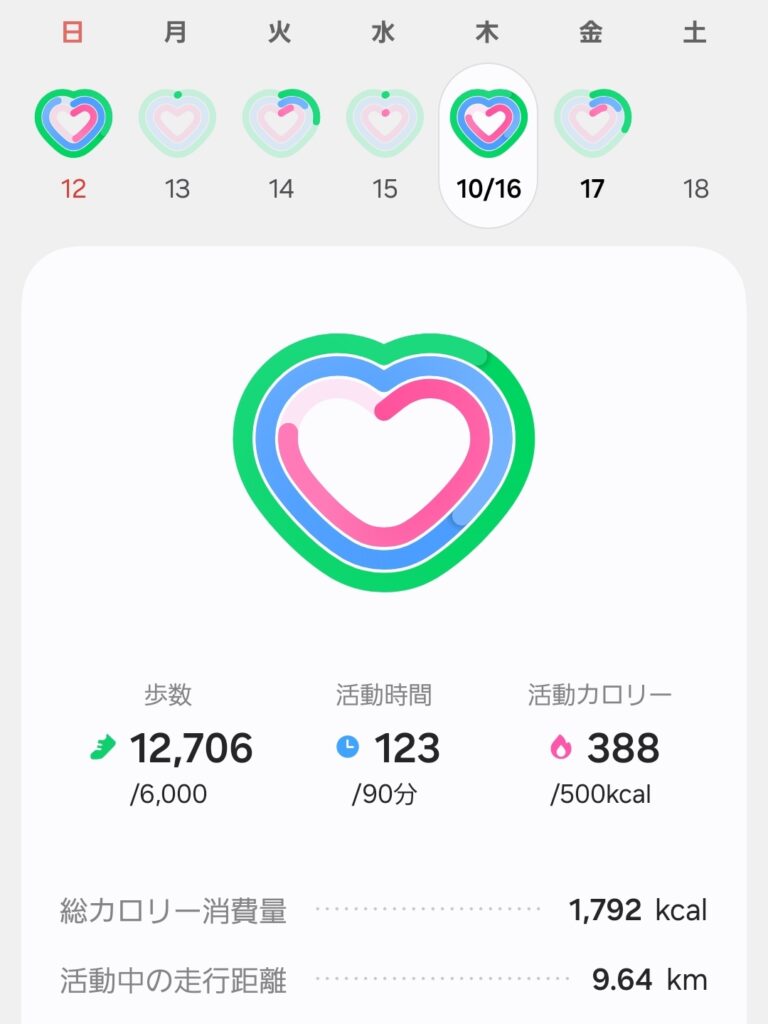Tap the blue clock activity icon

click(x=347, y=748)
